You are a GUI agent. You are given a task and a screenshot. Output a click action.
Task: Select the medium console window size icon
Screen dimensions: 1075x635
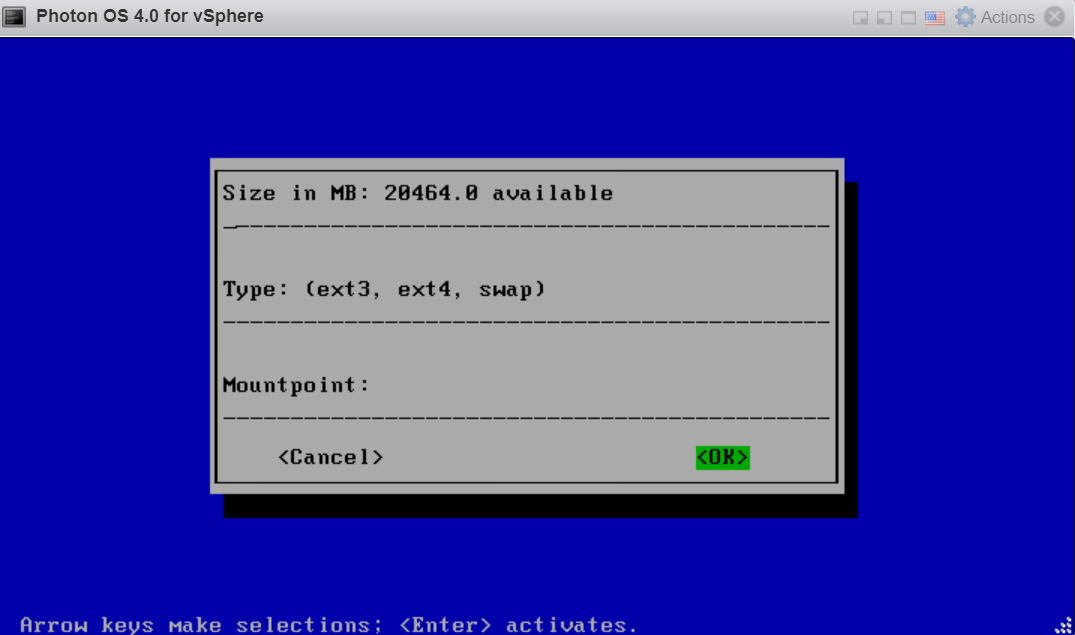[884, 18]
